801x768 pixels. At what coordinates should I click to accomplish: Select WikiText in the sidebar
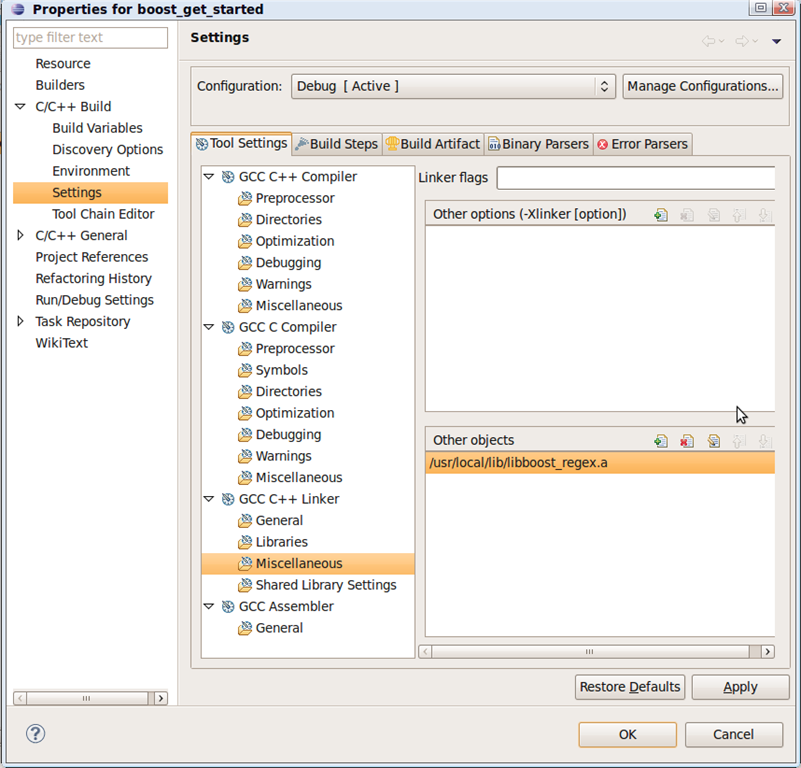(61, 343)
